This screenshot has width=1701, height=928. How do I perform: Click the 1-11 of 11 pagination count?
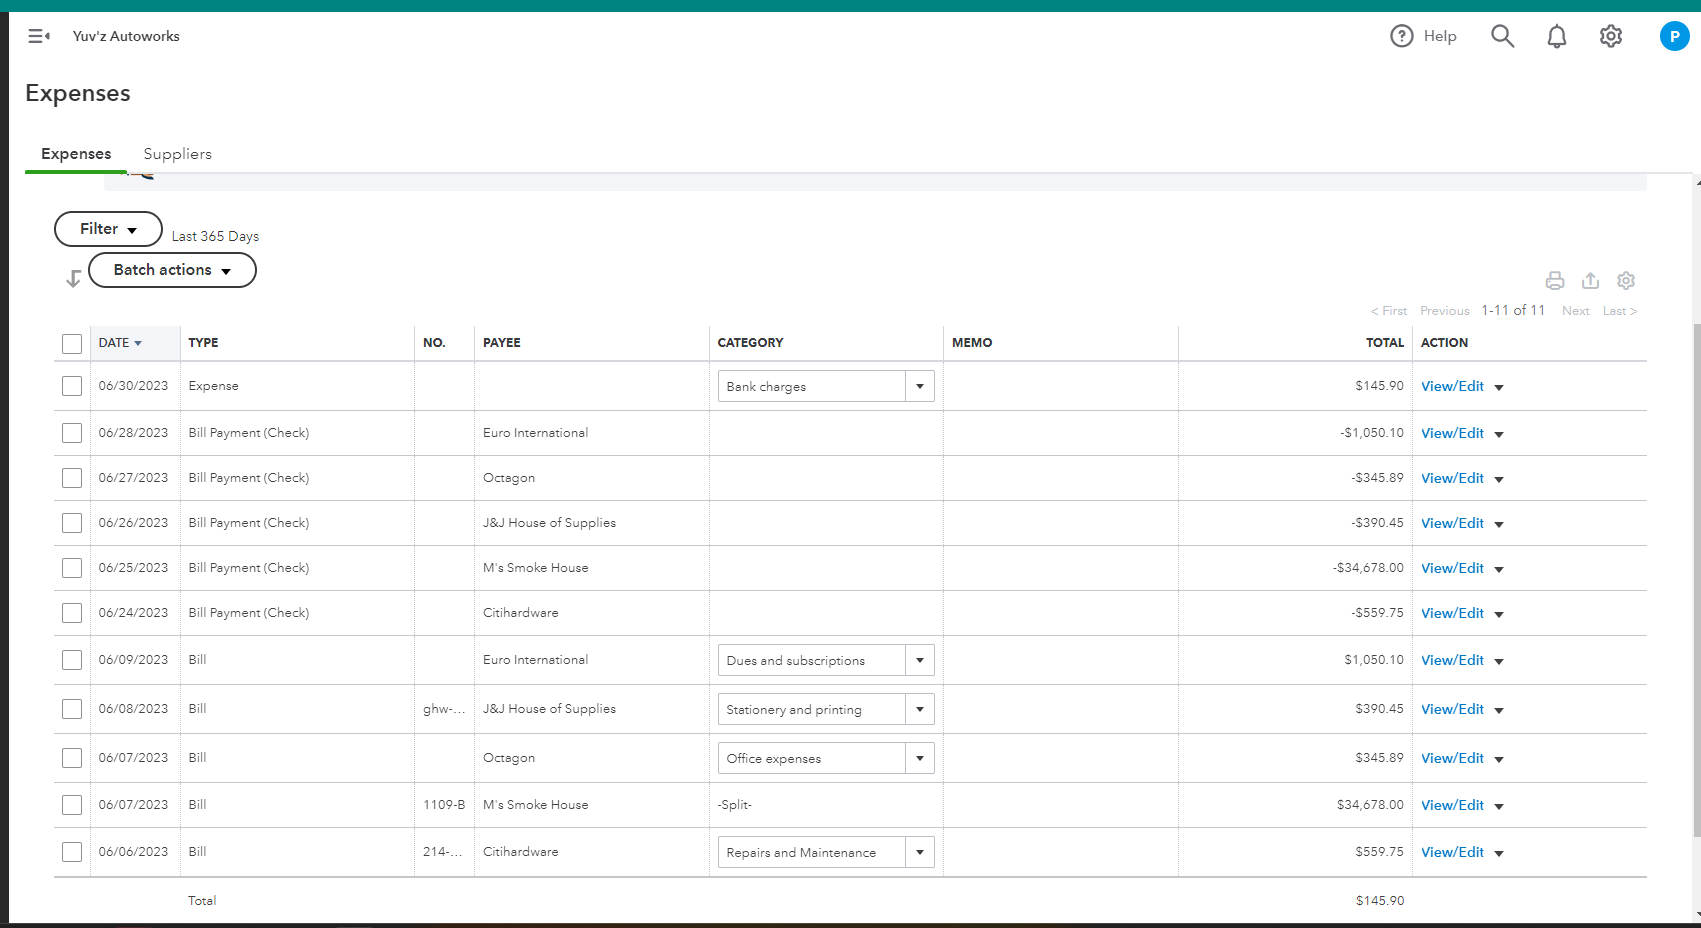[x=1513, y=310]
